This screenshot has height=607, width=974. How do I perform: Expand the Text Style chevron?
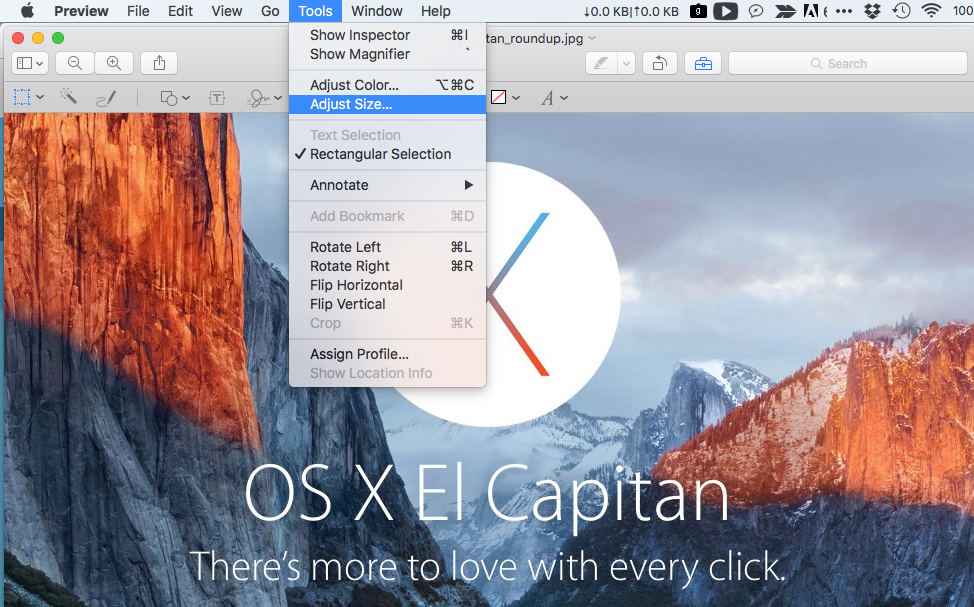point(564,98)
